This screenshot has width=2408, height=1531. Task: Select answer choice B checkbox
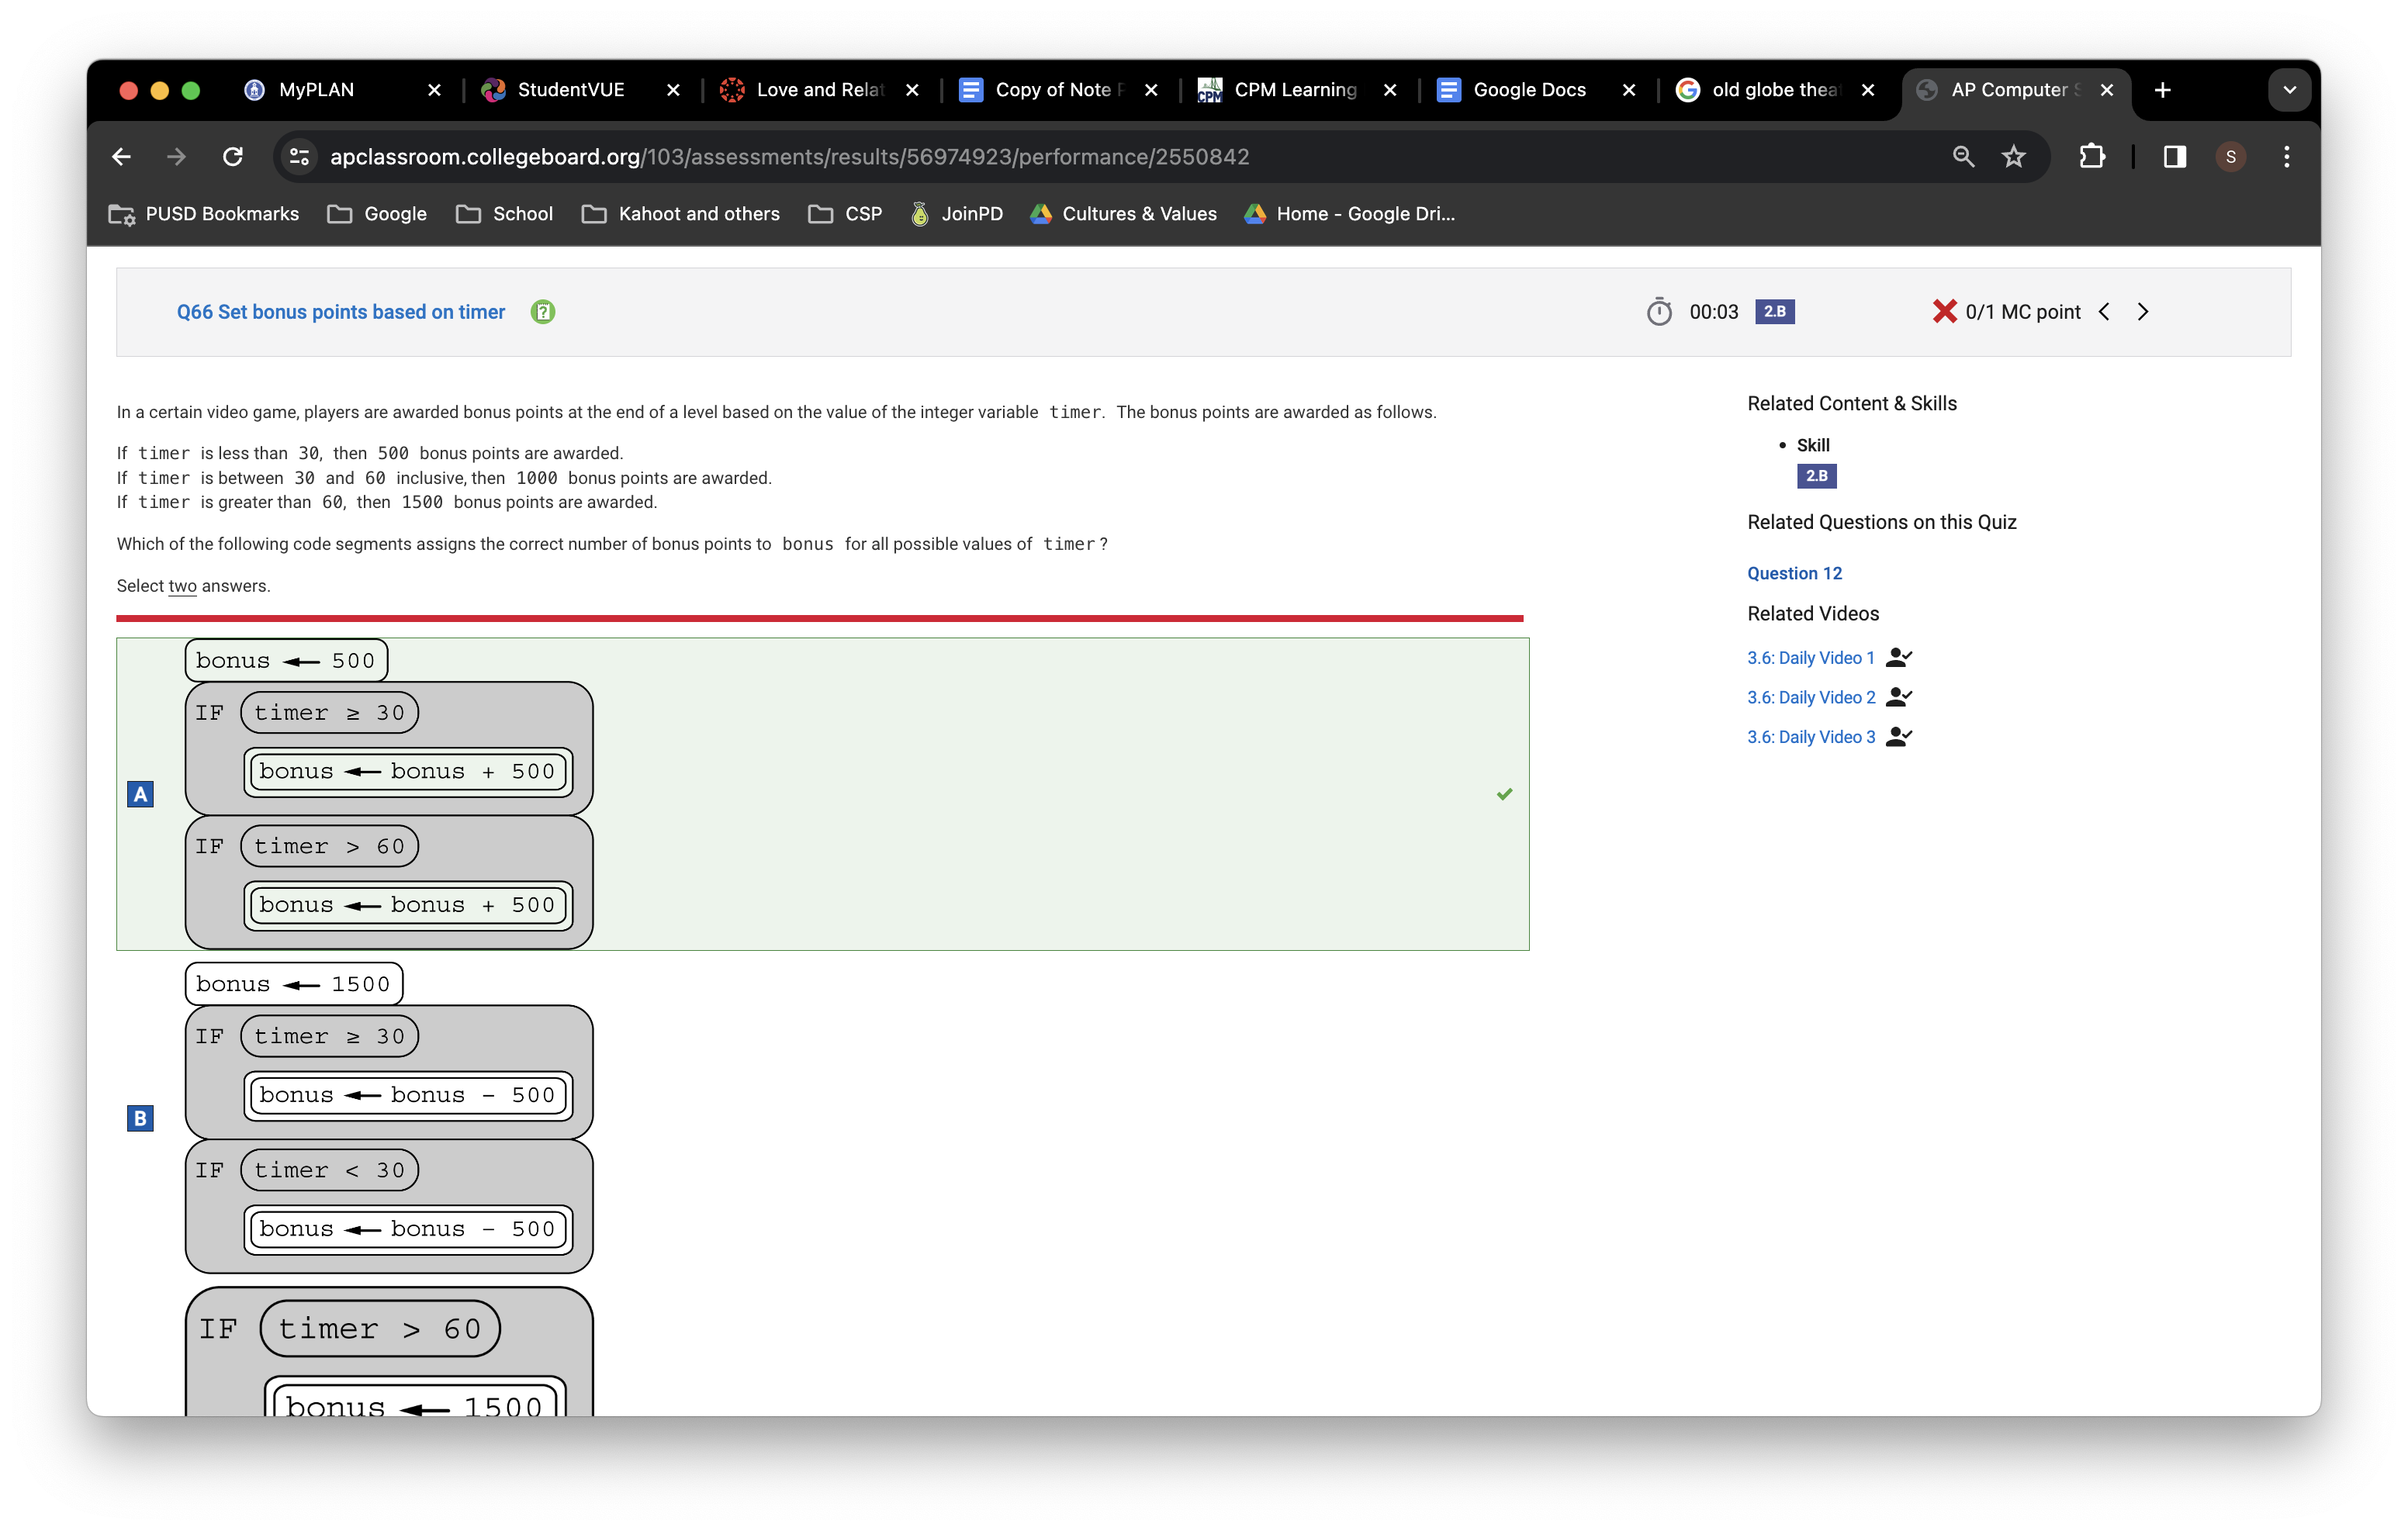tap(140, 1118)
